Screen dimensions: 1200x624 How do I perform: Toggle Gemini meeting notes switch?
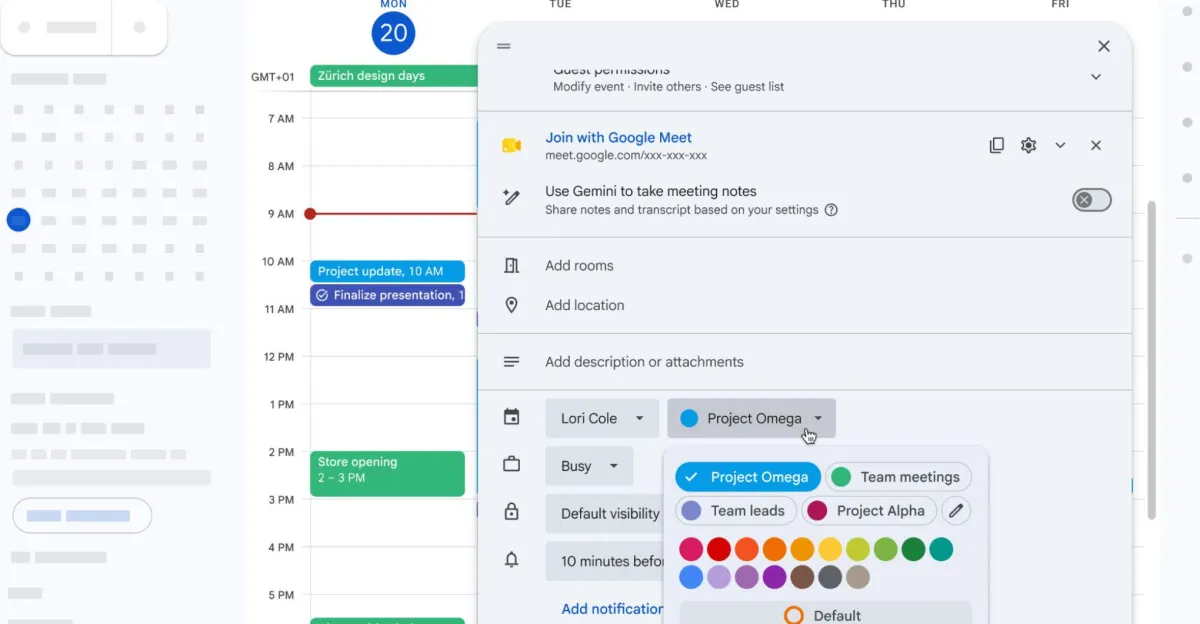coord(1091,200)
